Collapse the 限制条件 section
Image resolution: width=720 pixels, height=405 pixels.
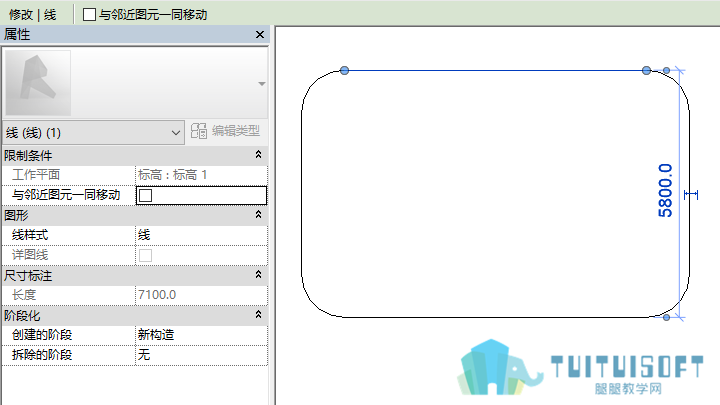coord(259,155)
